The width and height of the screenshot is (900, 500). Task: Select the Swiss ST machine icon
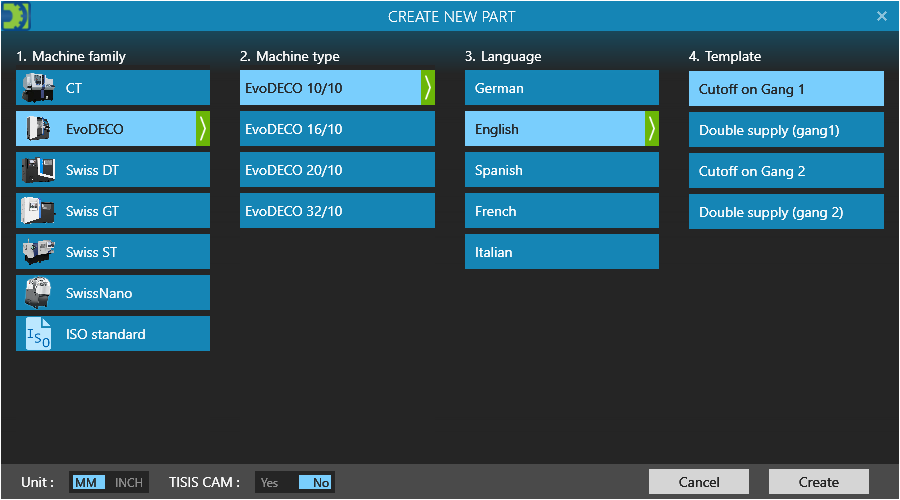click(39, 252)
